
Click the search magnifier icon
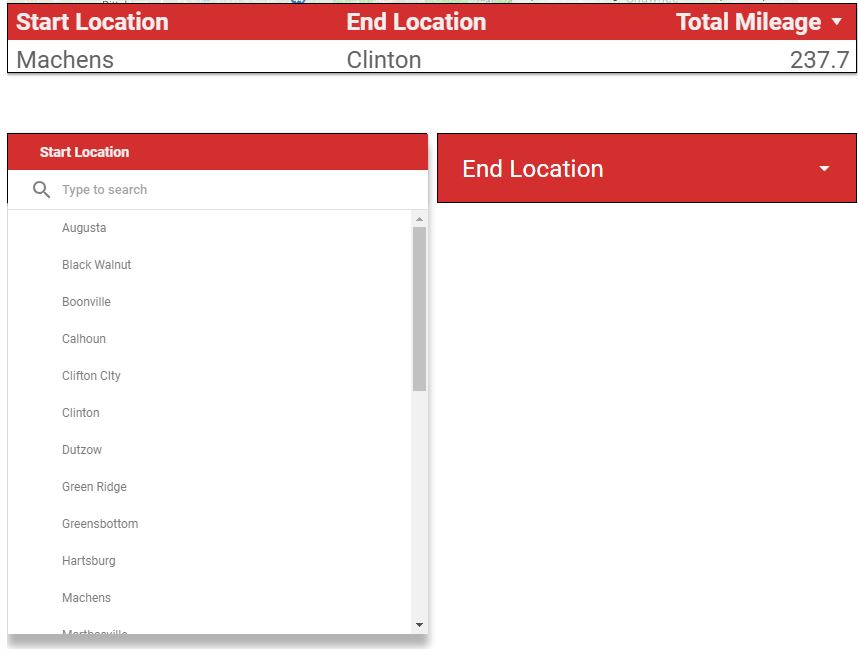pyautogui.click(x=41, y=190)
